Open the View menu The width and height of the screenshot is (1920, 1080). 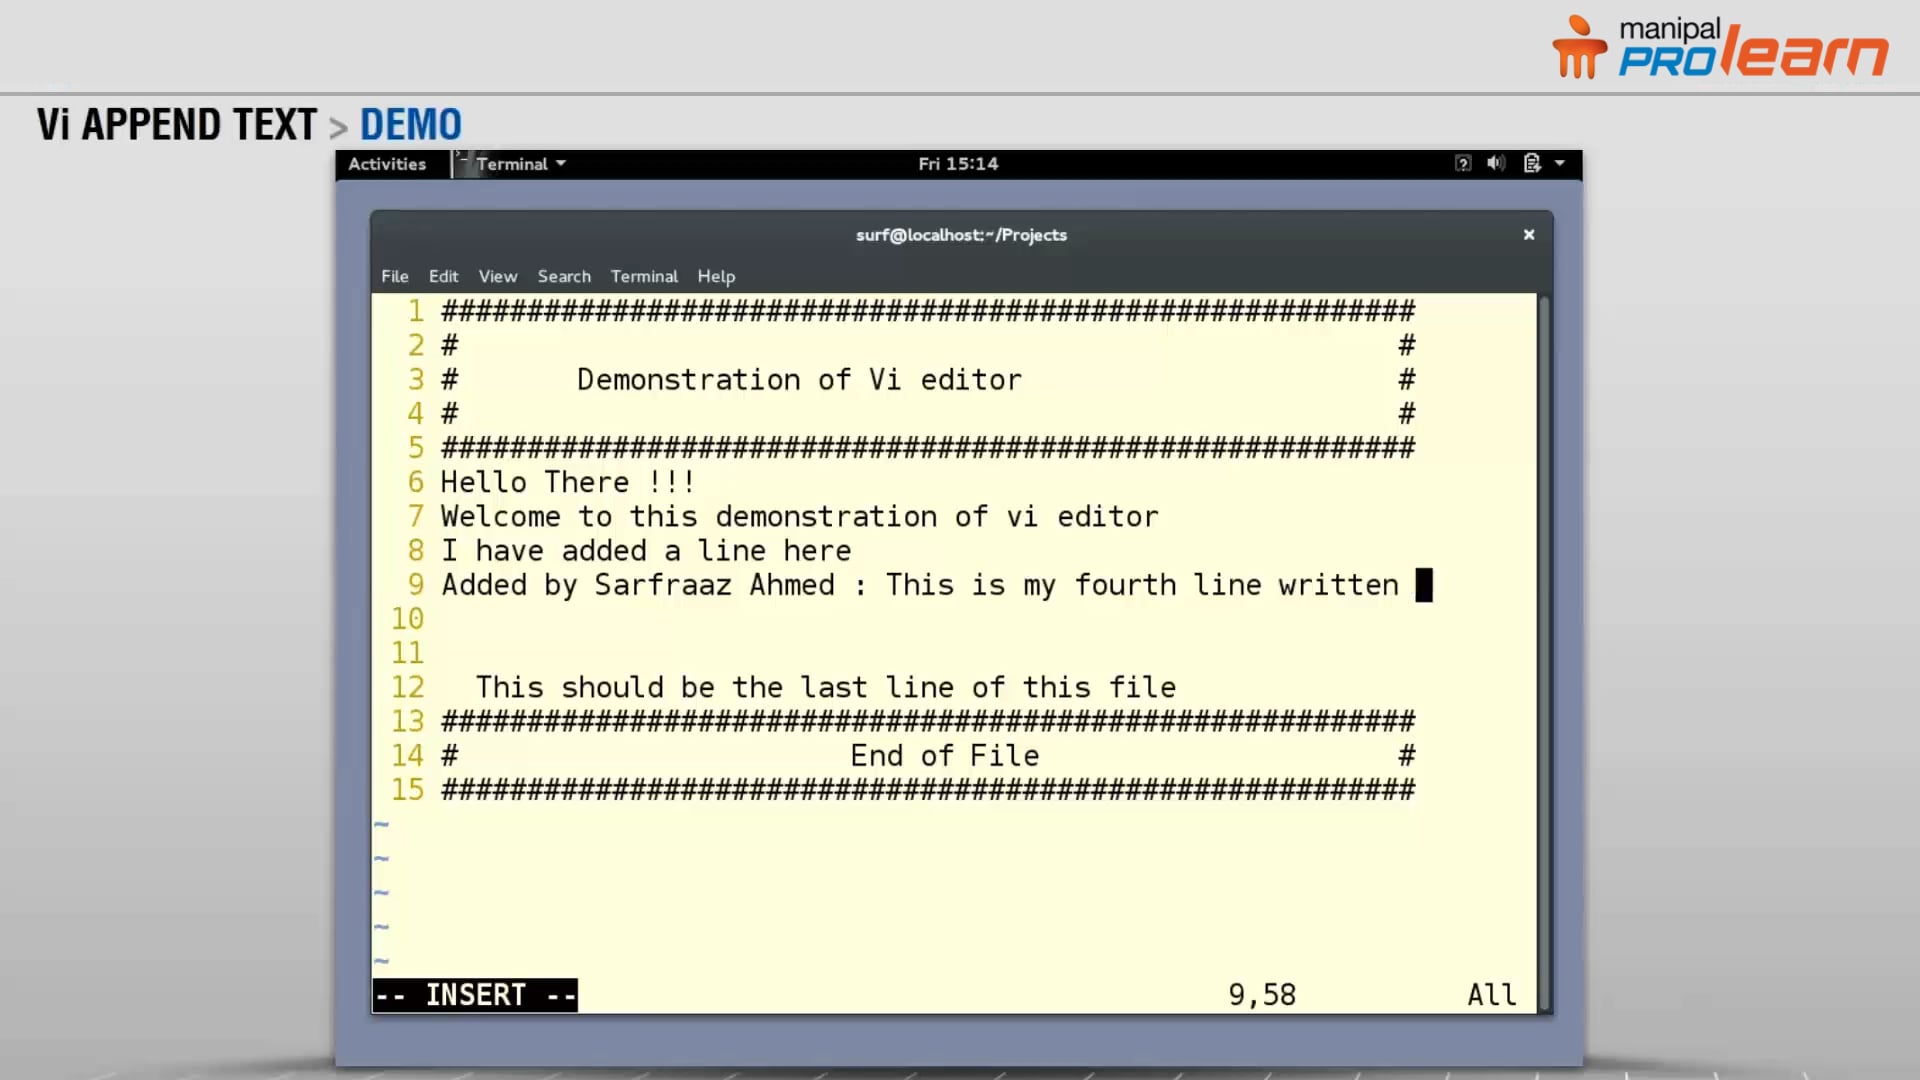tap(497, 276)
